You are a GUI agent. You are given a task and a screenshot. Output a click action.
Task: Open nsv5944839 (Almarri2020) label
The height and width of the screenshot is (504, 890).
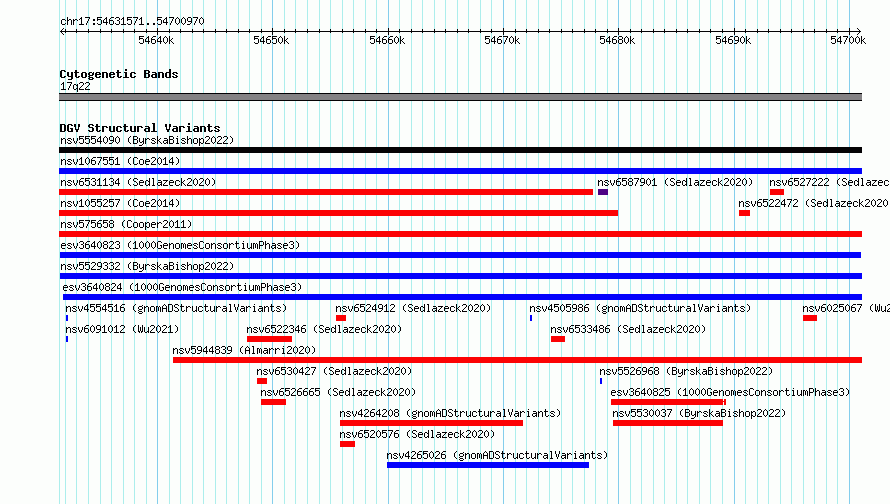(244, 350)
